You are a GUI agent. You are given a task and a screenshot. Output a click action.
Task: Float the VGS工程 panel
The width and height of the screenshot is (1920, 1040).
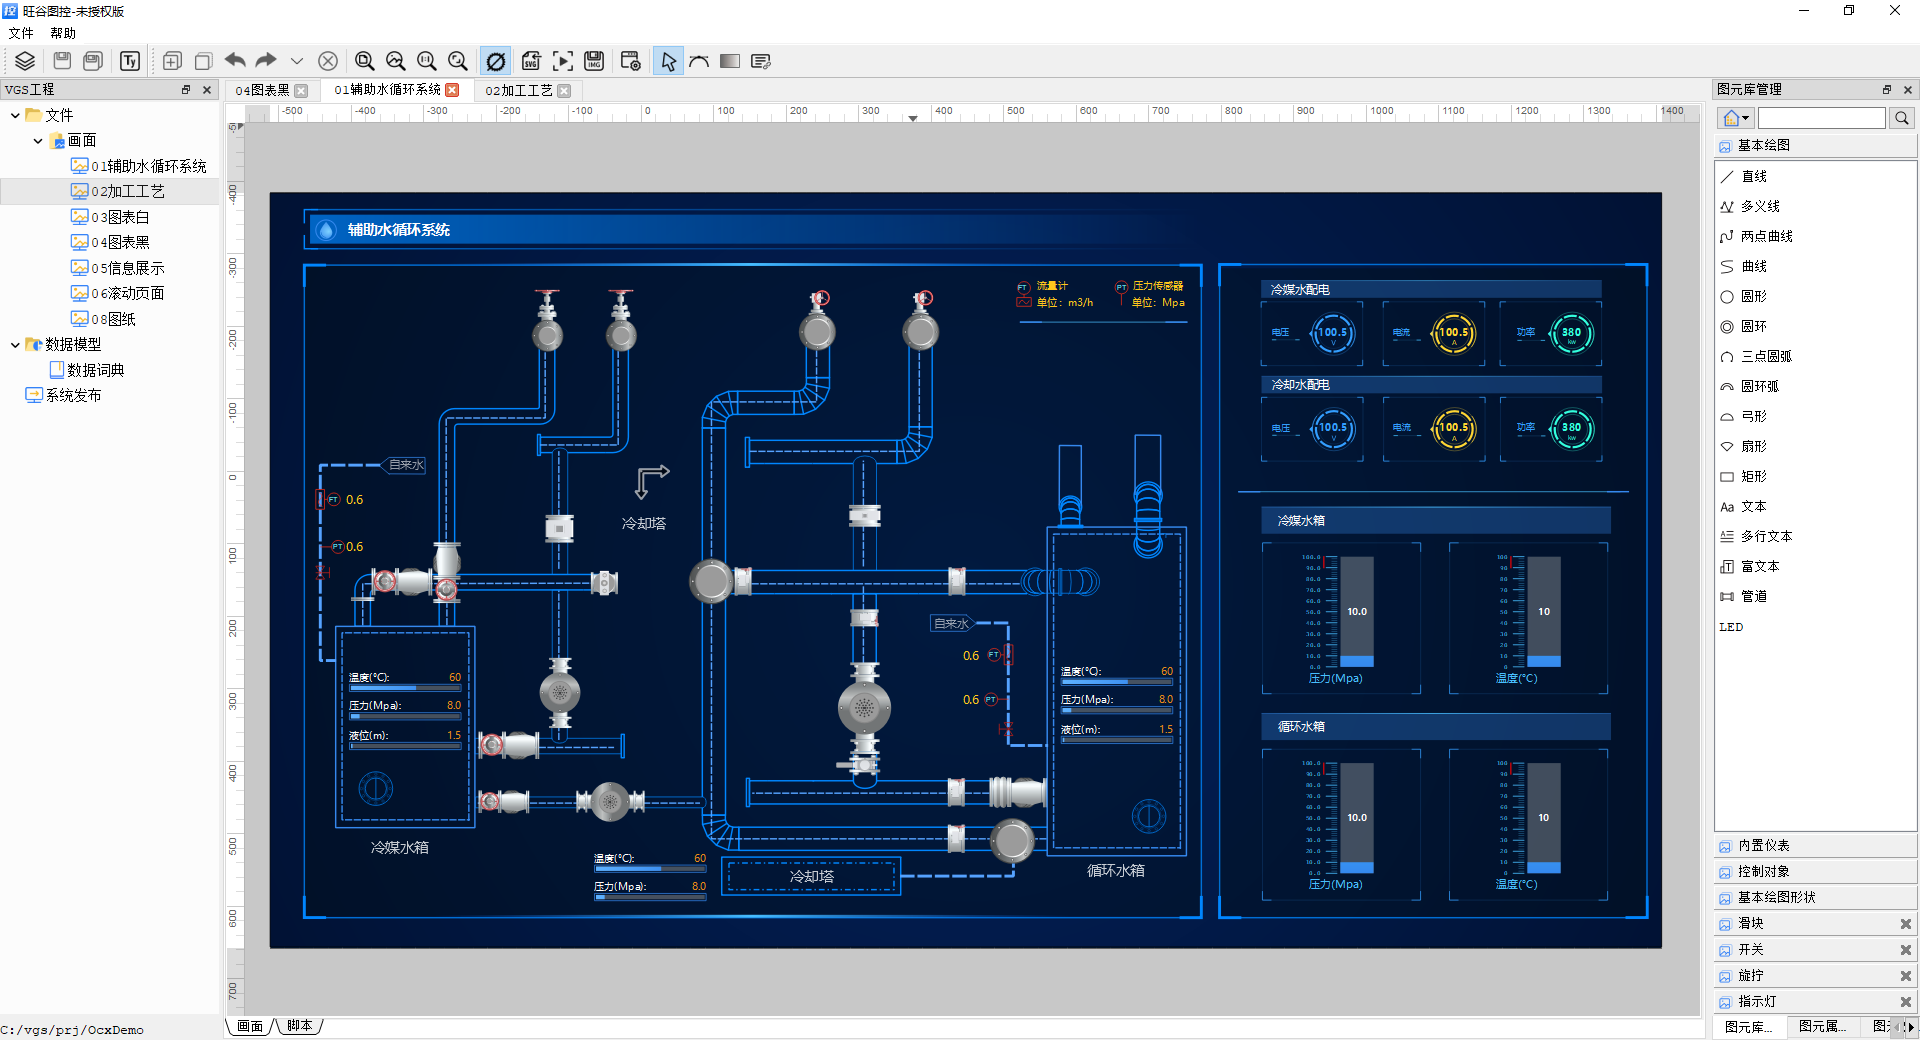(x=186, y=90)
